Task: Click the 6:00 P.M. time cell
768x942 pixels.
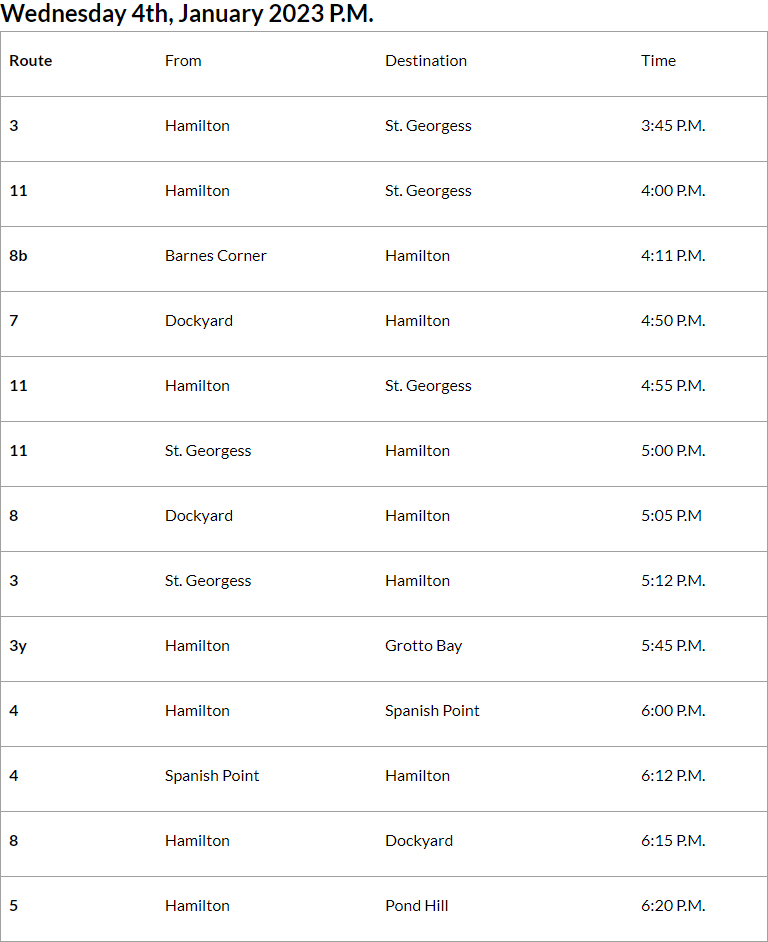Action: tap(673, 711)
